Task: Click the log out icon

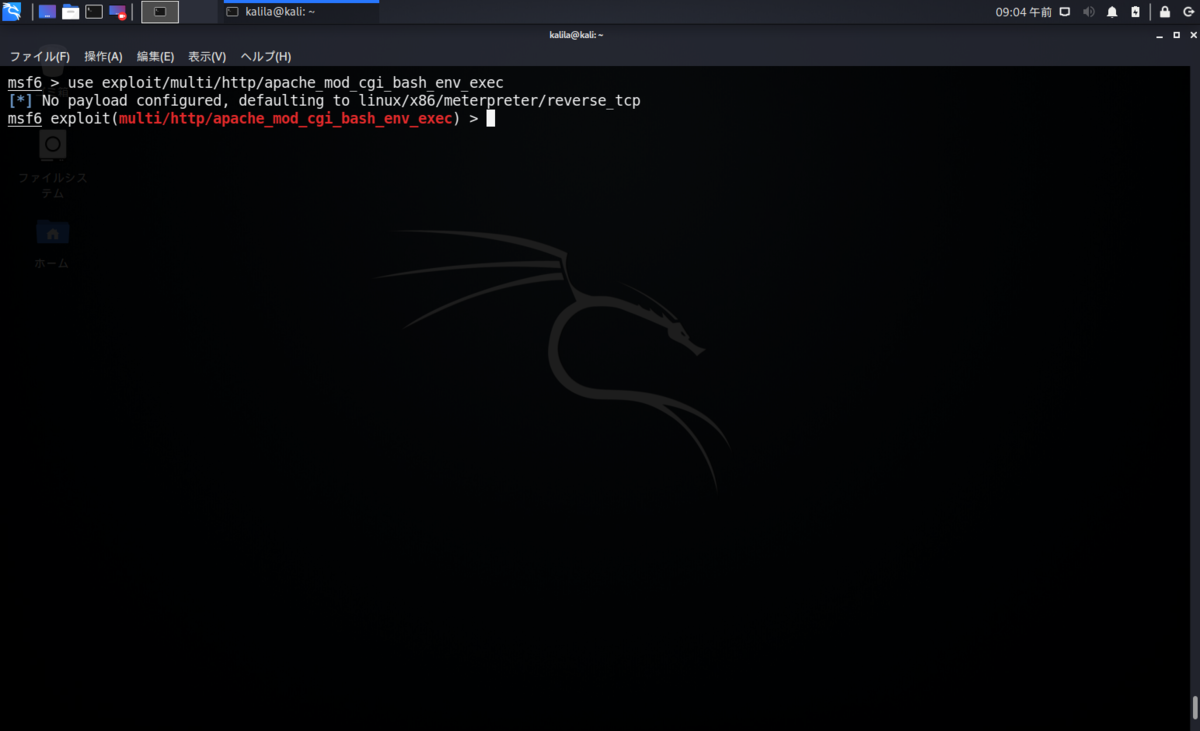Action: point(1188,12)
